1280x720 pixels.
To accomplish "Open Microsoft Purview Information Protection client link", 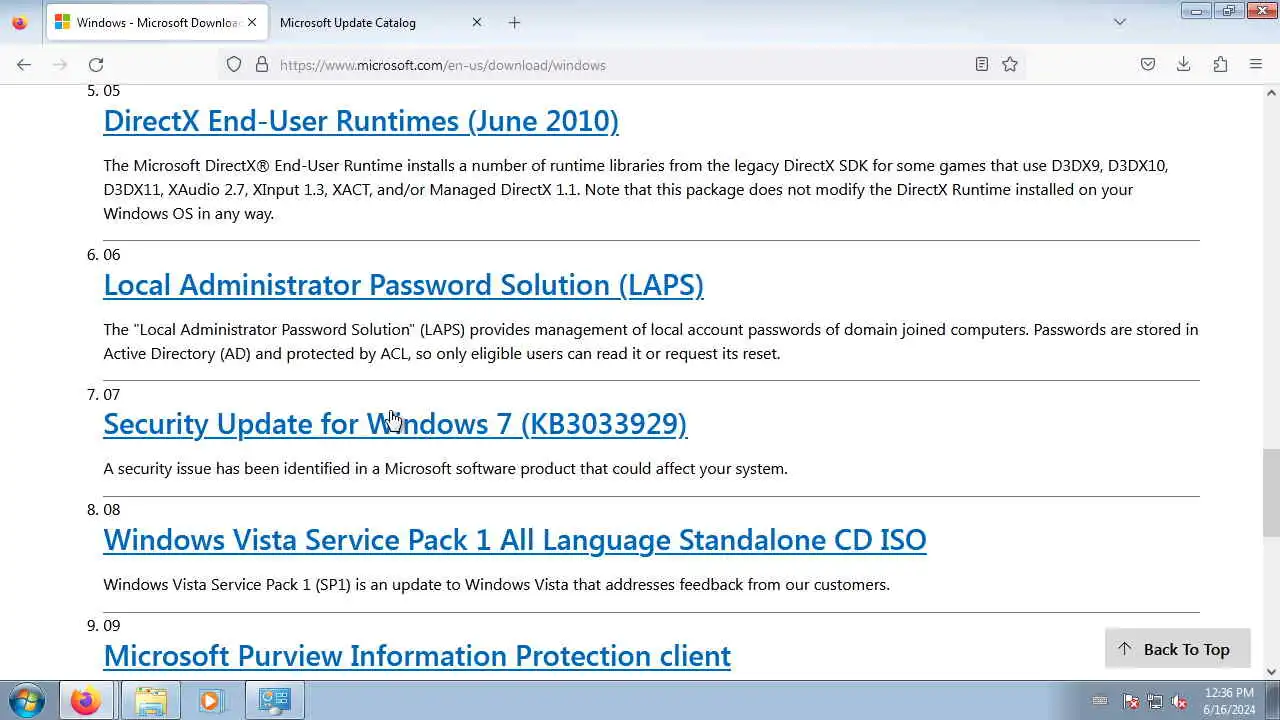I will click(x=417, y=656).
